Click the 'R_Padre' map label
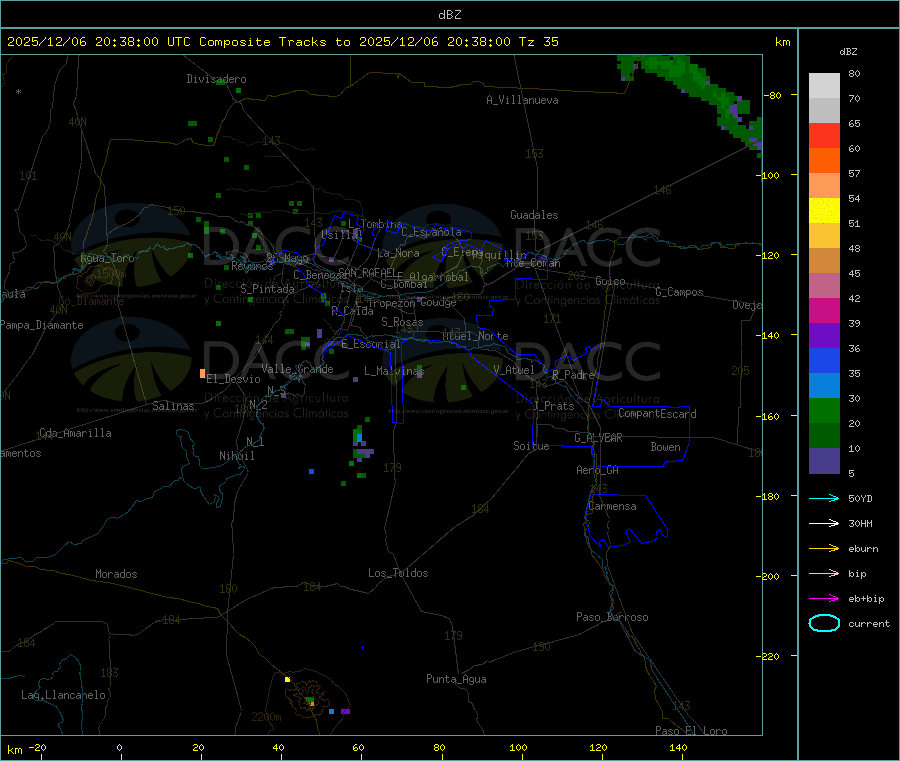This screenshot has width=900, height=761. click(573, 375)
